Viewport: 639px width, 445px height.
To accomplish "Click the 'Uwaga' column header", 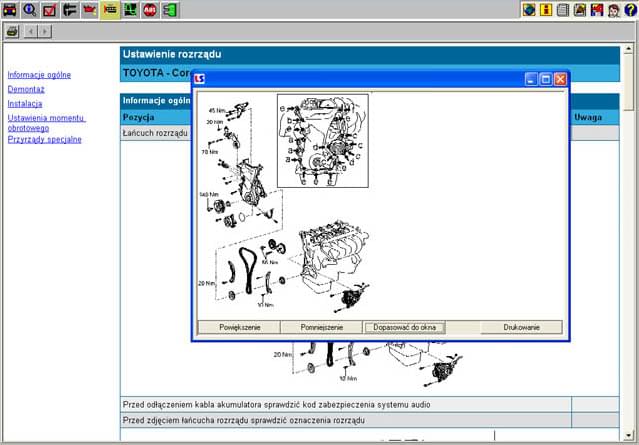I will [588, 117].
